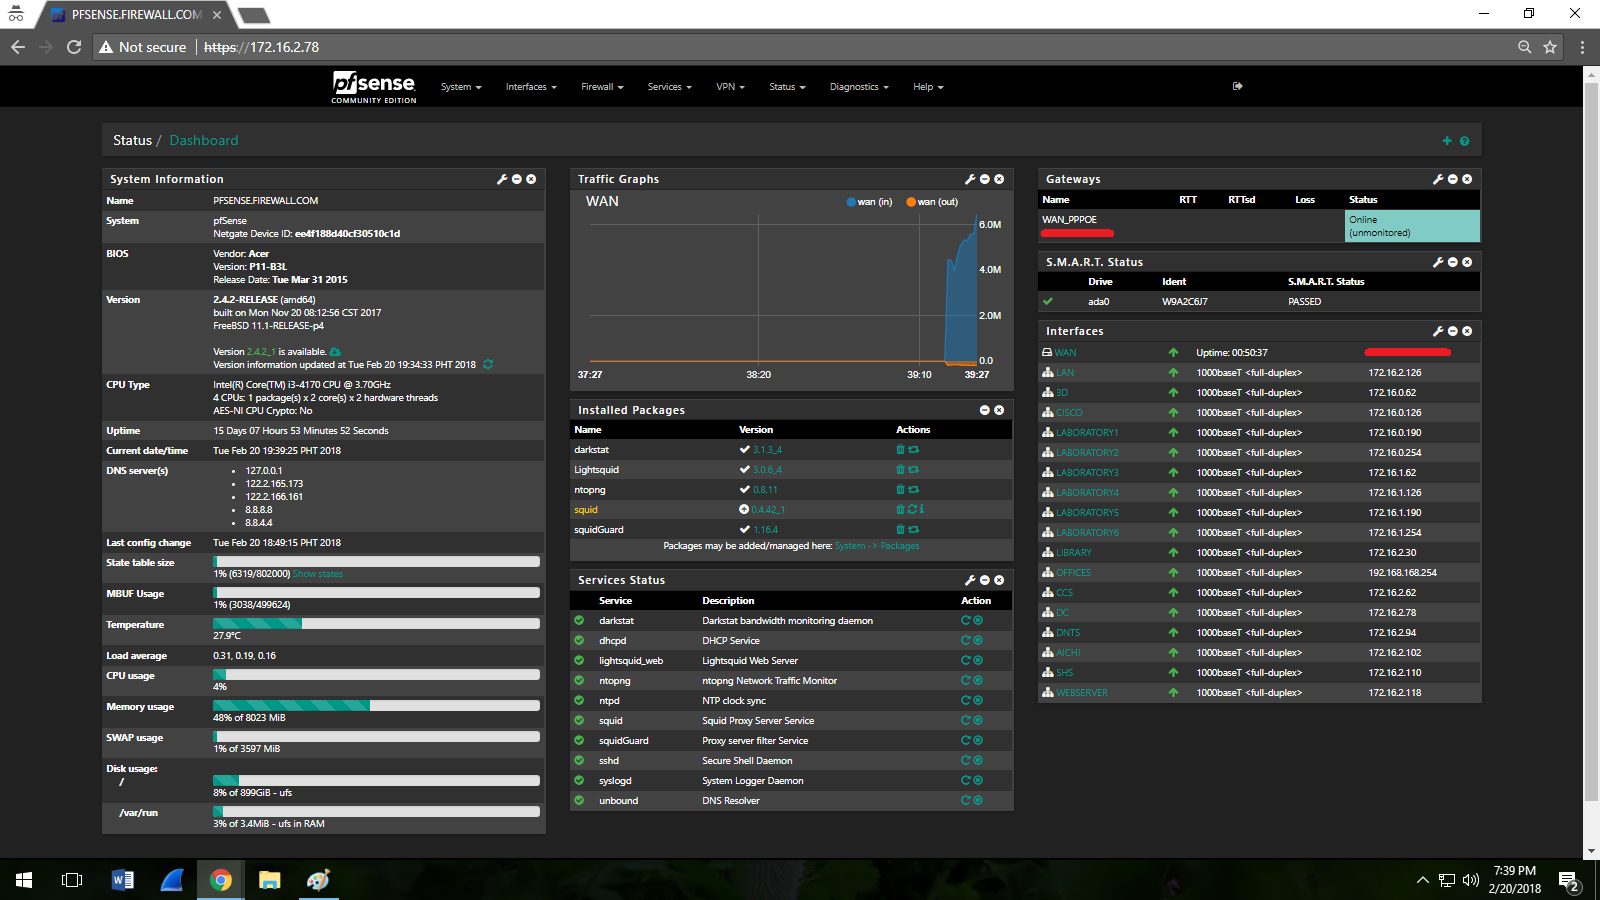The image size is (1600, 900).
Task: Bookmark this page star icon
Action: click(x=1550, y=47)
